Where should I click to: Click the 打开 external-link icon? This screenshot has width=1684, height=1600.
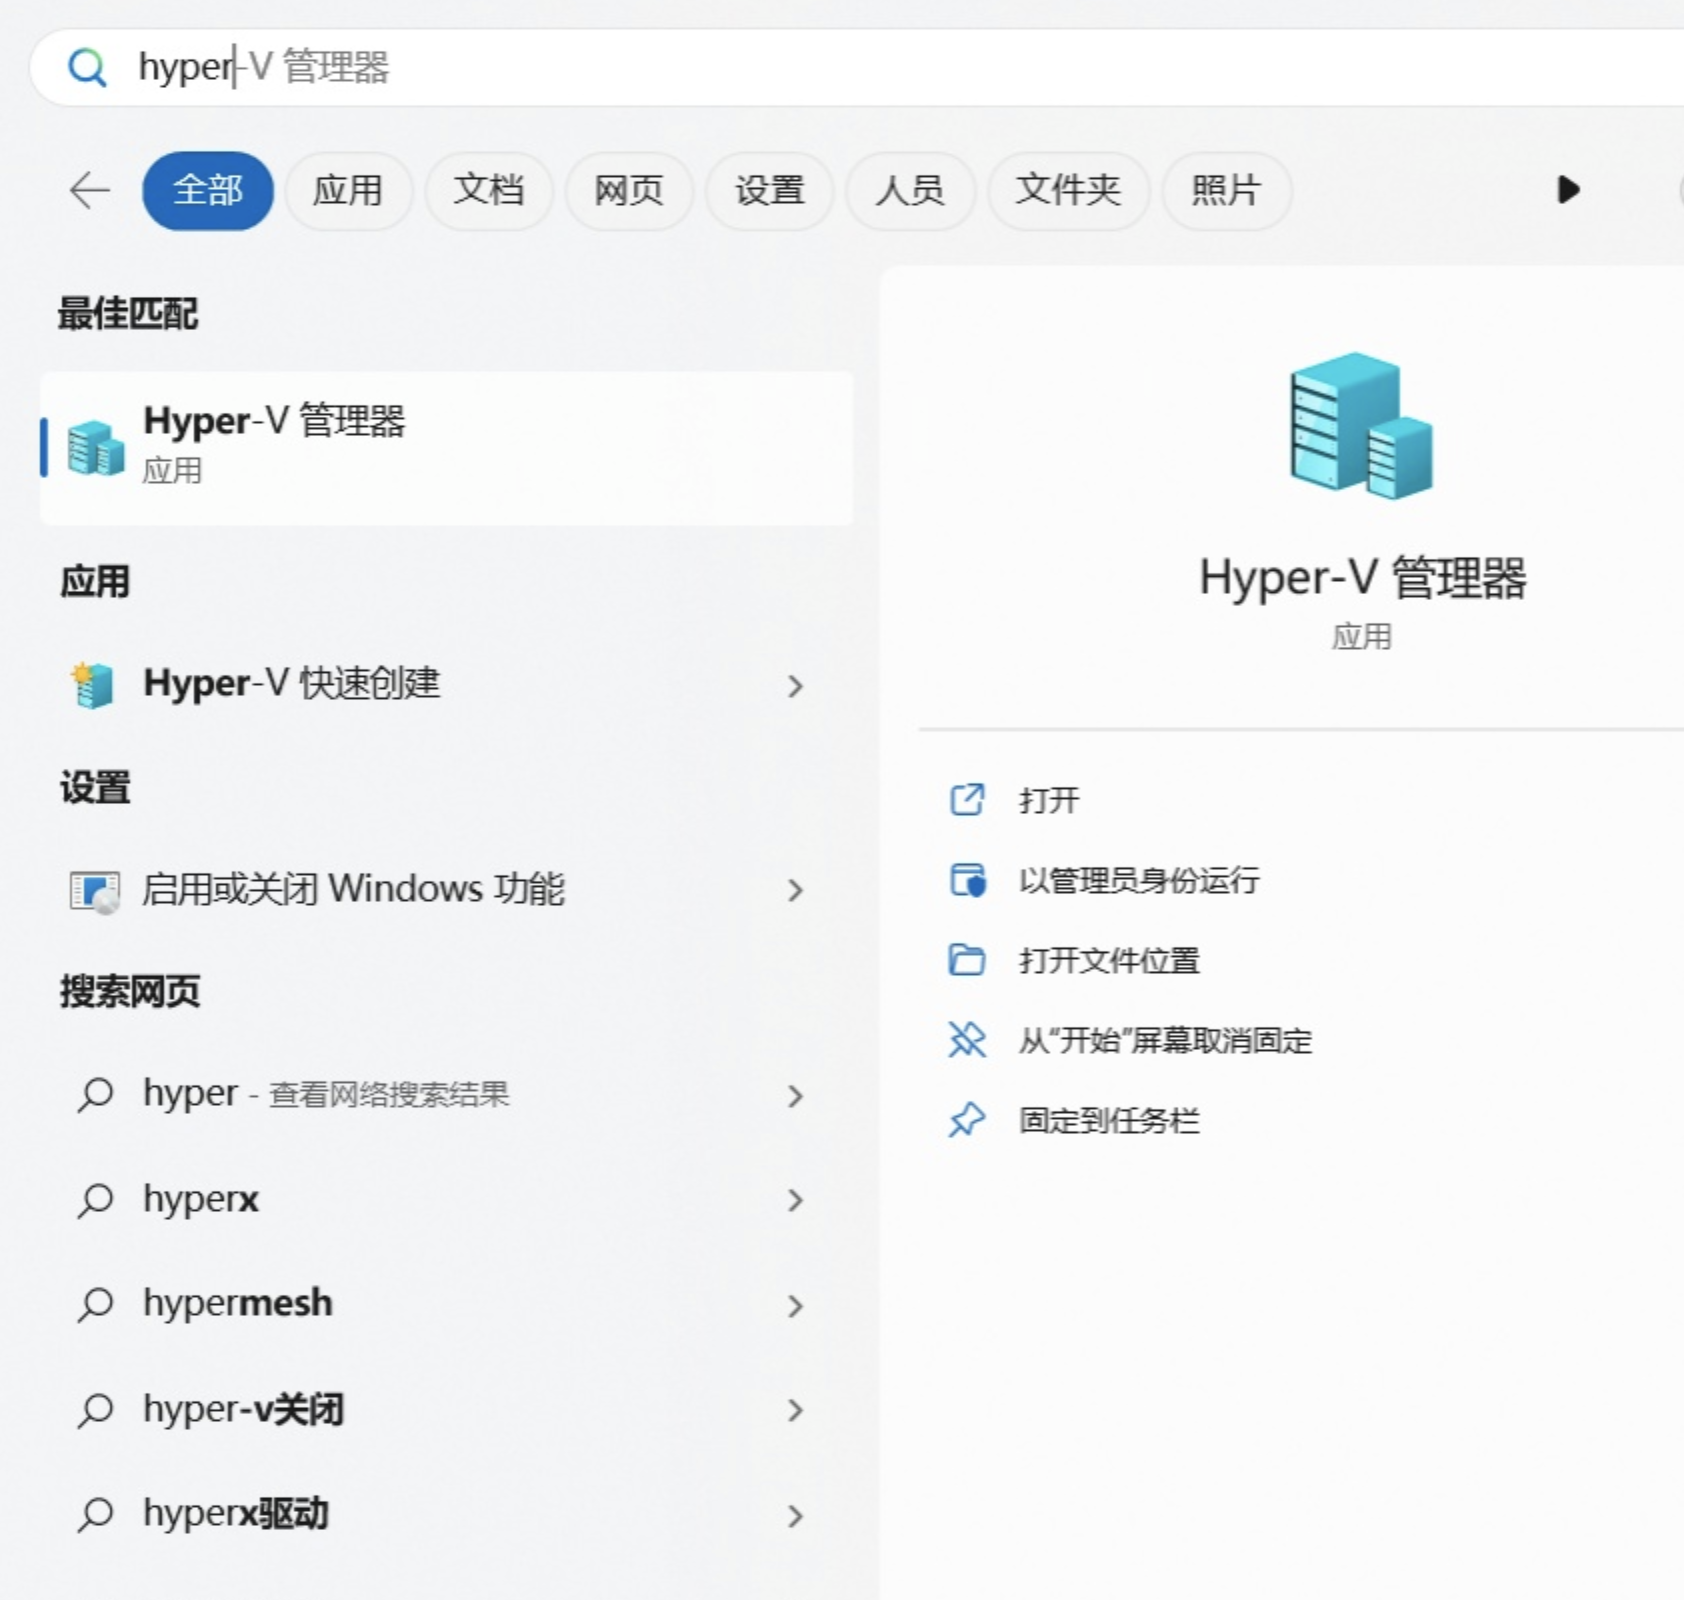[967, 800]
